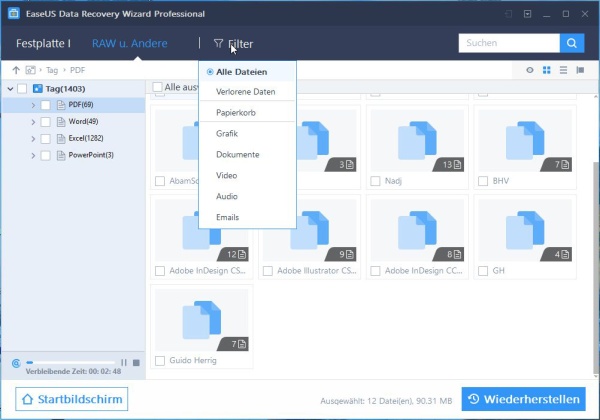Click the breadcrumb root drive icon
The height and width of the screenshot is (420, 600).
point(30,70)
